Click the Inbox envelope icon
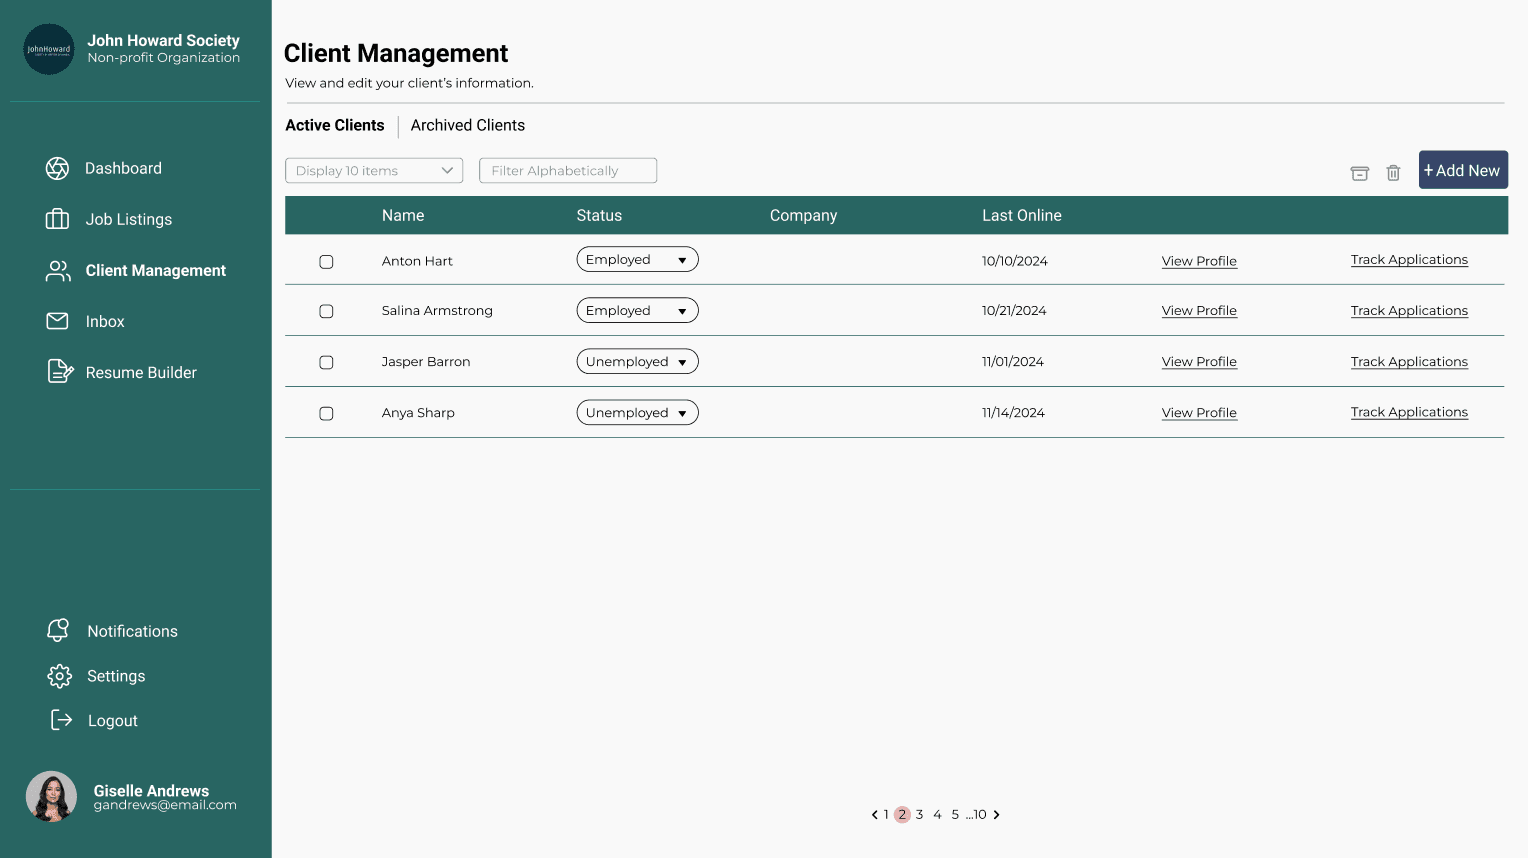Viewport: 1528px width, 858px height. [57, 321]
